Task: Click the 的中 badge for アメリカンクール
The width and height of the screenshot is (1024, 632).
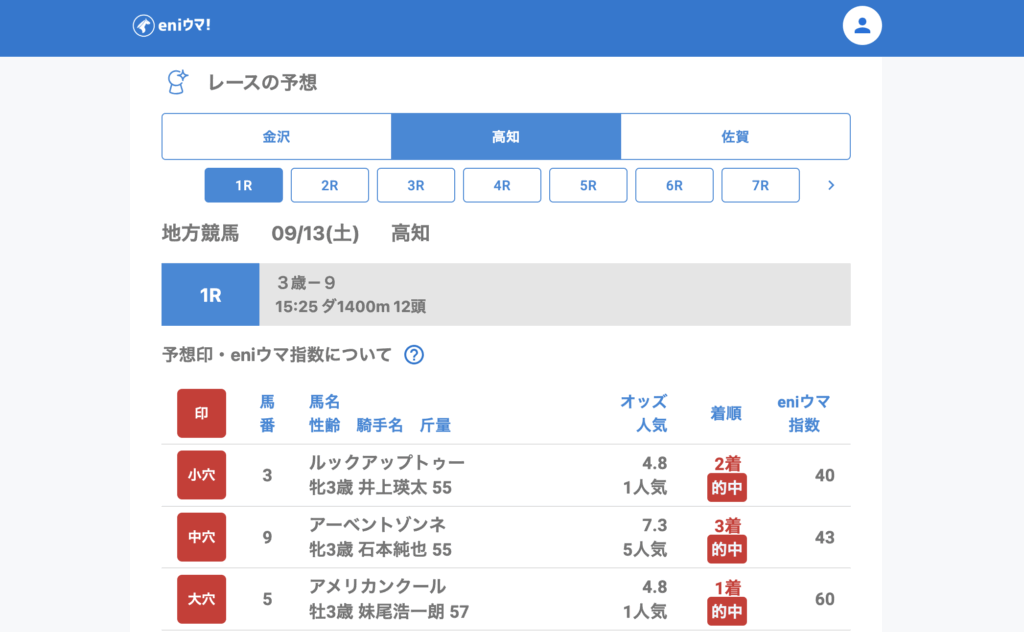Action: point(727,611)
